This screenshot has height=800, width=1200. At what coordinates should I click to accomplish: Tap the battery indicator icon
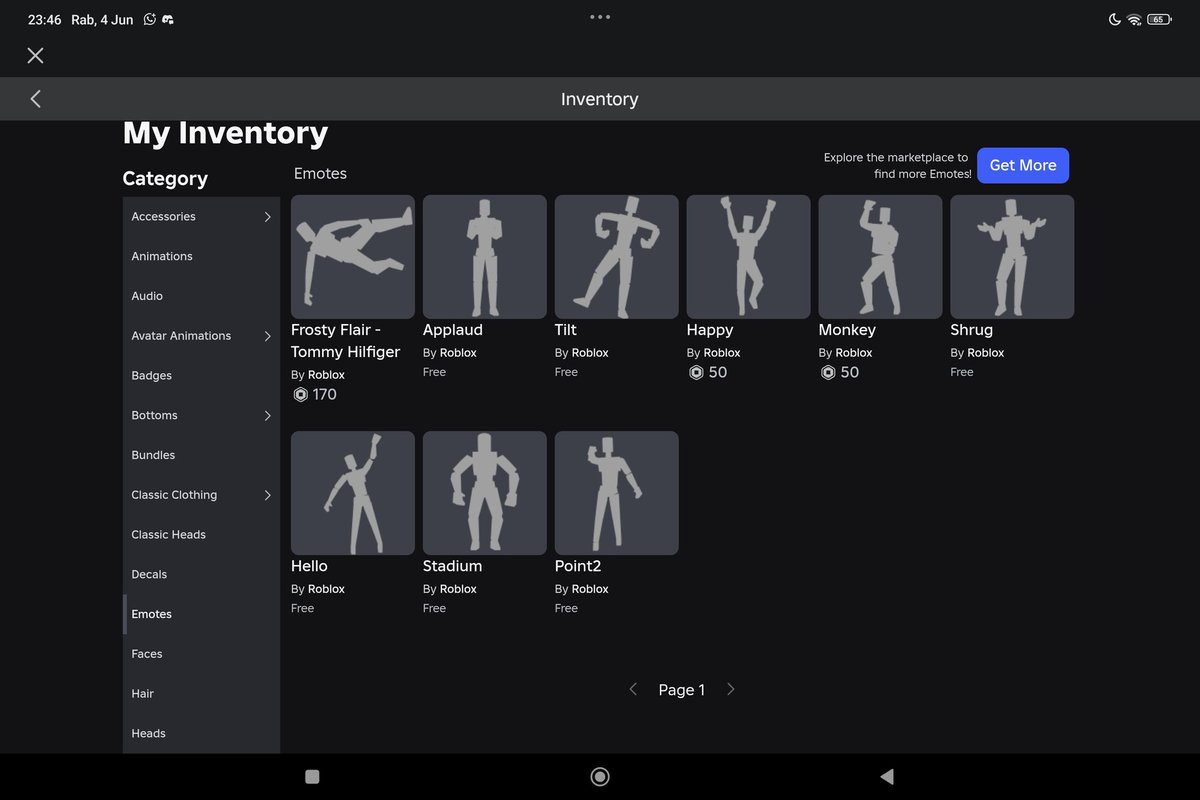point(1159,19)
